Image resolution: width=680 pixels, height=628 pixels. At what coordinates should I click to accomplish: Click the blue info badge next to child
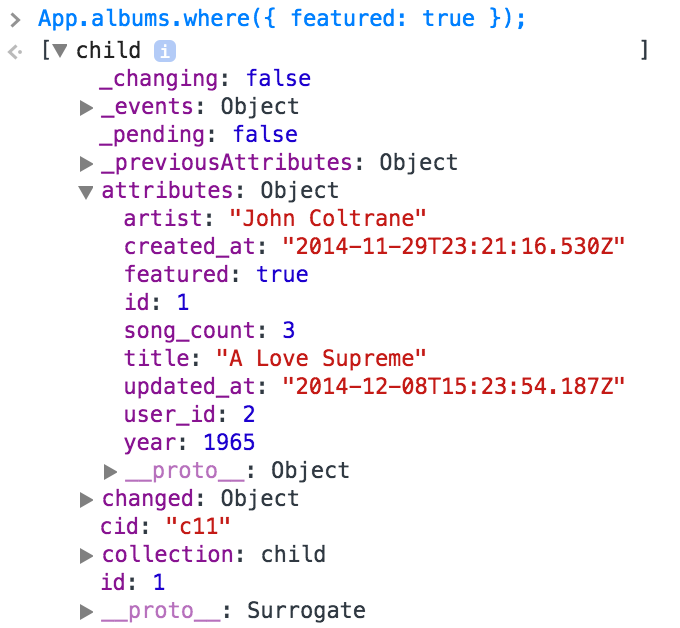coord(165,51)
